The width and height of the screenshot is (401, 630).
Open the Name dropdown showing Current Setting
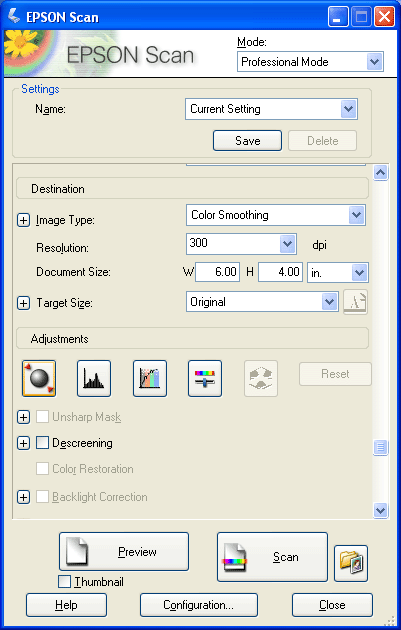(271, 109)
